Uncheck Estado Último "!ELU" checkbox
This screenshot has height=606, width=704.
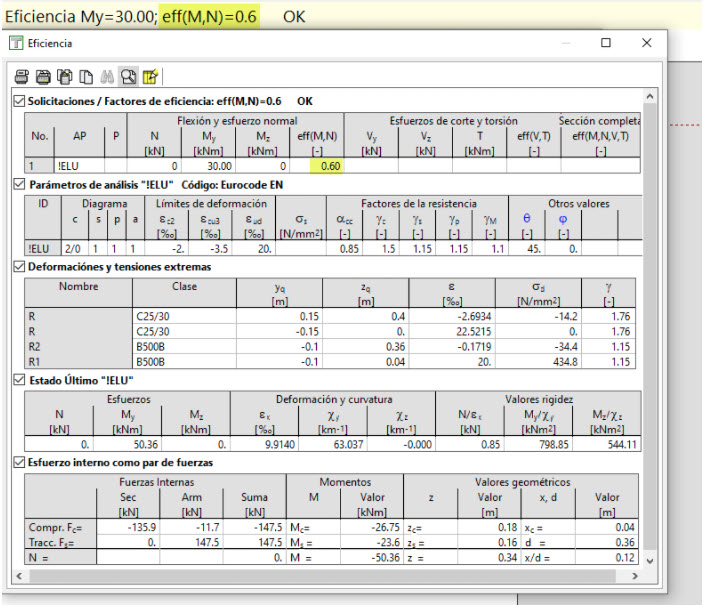tap(19, 380)
